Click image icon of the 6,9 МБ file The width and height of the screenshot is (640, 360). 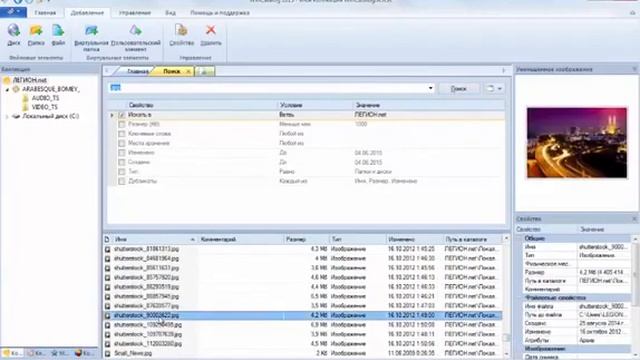click(107, 325)
